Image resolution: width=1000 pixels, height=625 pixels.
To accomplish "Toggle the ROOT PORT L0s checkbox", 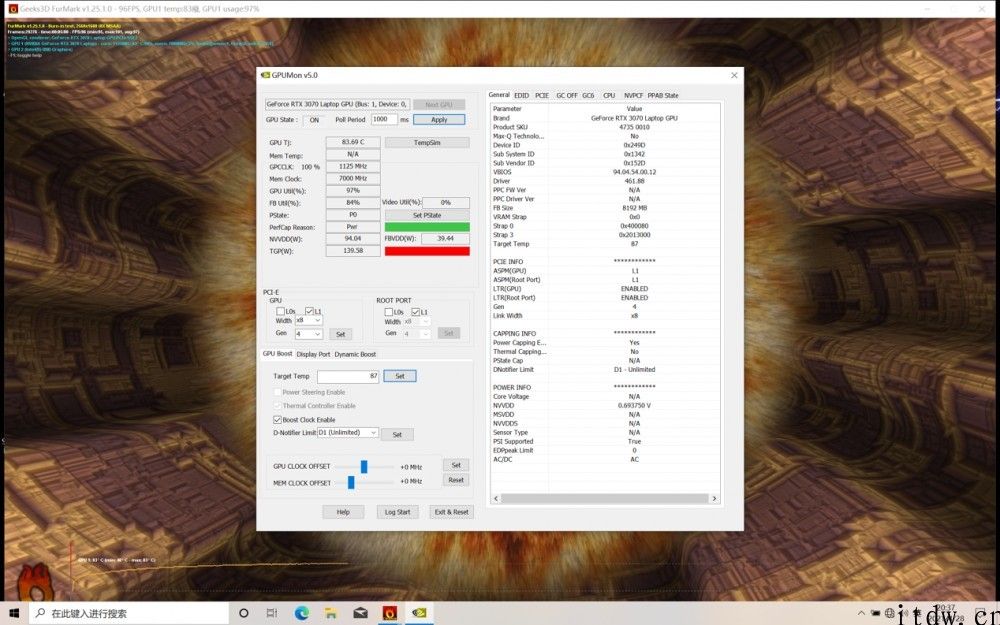I will click(x=388, y=312).
